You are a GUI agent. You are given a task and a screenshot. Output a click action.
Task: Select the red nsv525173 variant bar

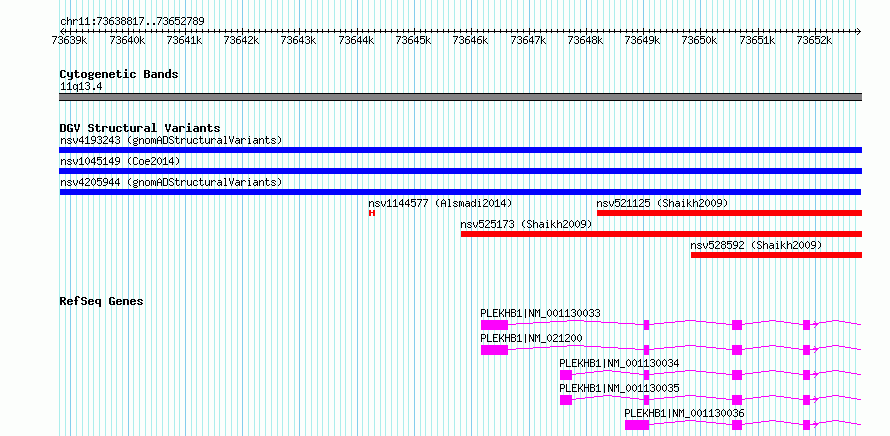[x=661, y=234]
